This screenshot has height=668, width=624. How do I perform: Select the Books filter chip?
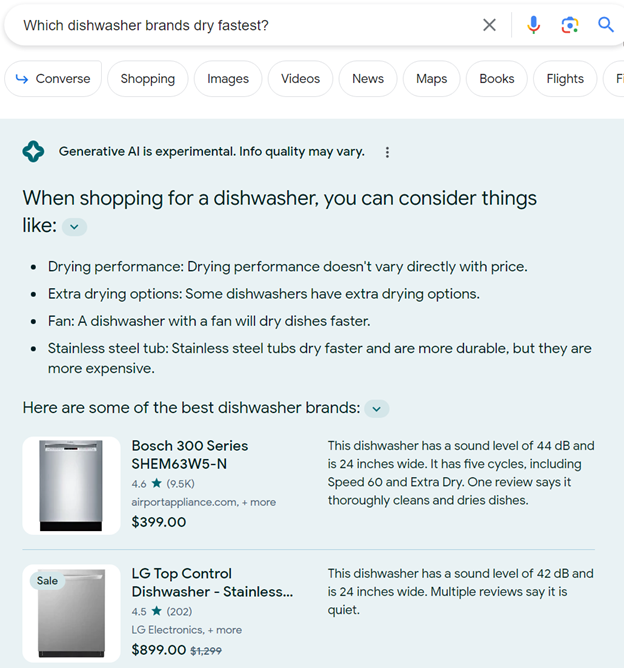[496, 79]
